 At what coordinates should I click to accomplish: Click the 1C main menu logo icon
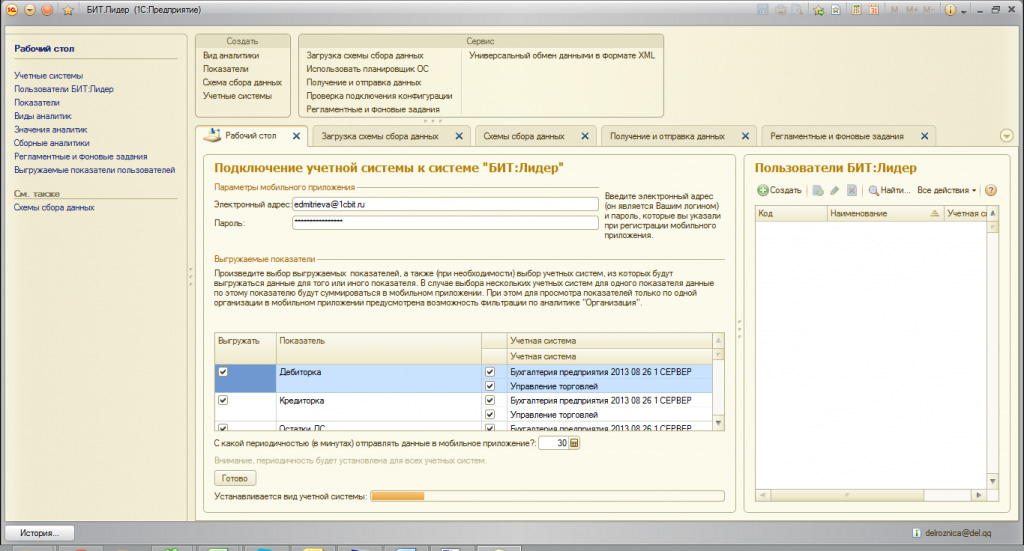[10, 9]
